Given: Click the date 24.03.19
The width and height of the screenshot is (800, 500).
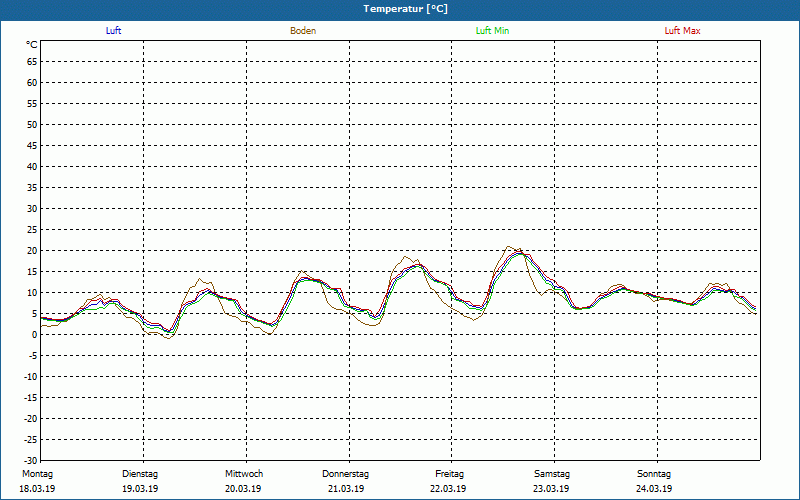Looking at the screenshot, I should pyautogui.click(x=654, y=489).
